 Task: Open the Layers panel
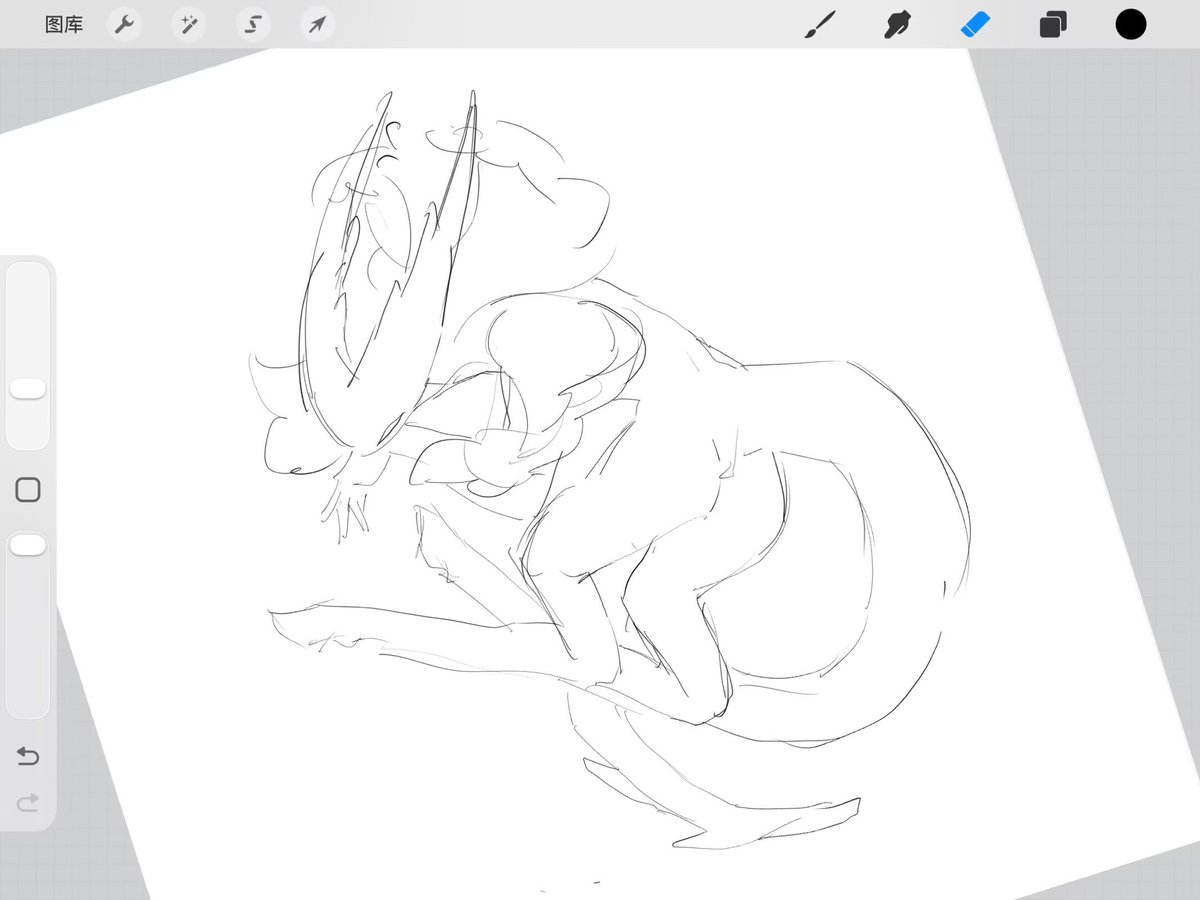click(x=1053, y=25)
